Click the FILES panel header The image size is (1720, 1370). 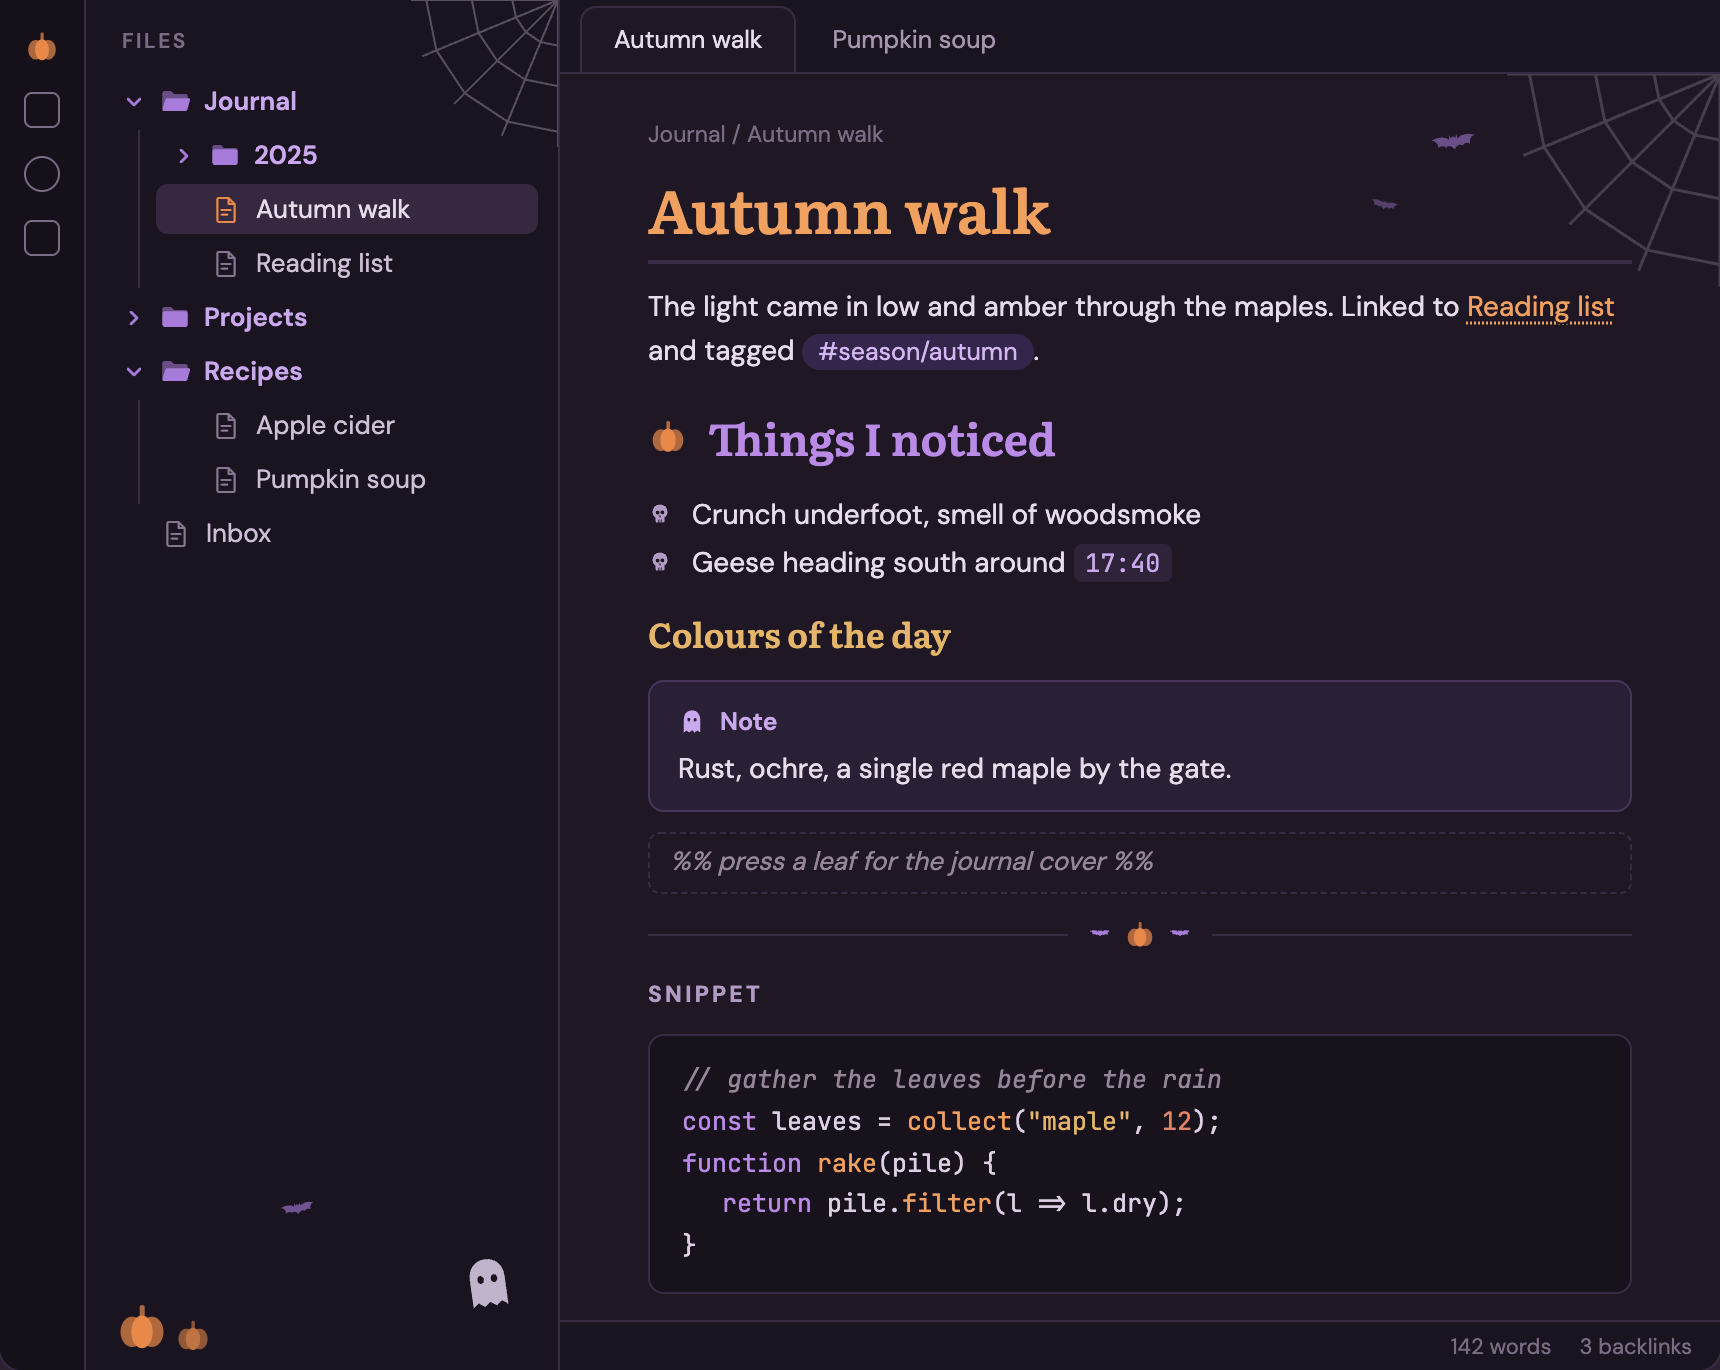(154, 41)
